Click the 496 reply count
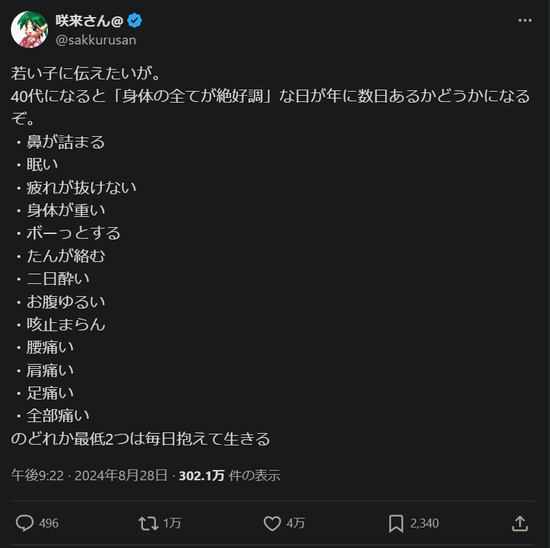Screen dimensions: 550x548 [49, 523]
